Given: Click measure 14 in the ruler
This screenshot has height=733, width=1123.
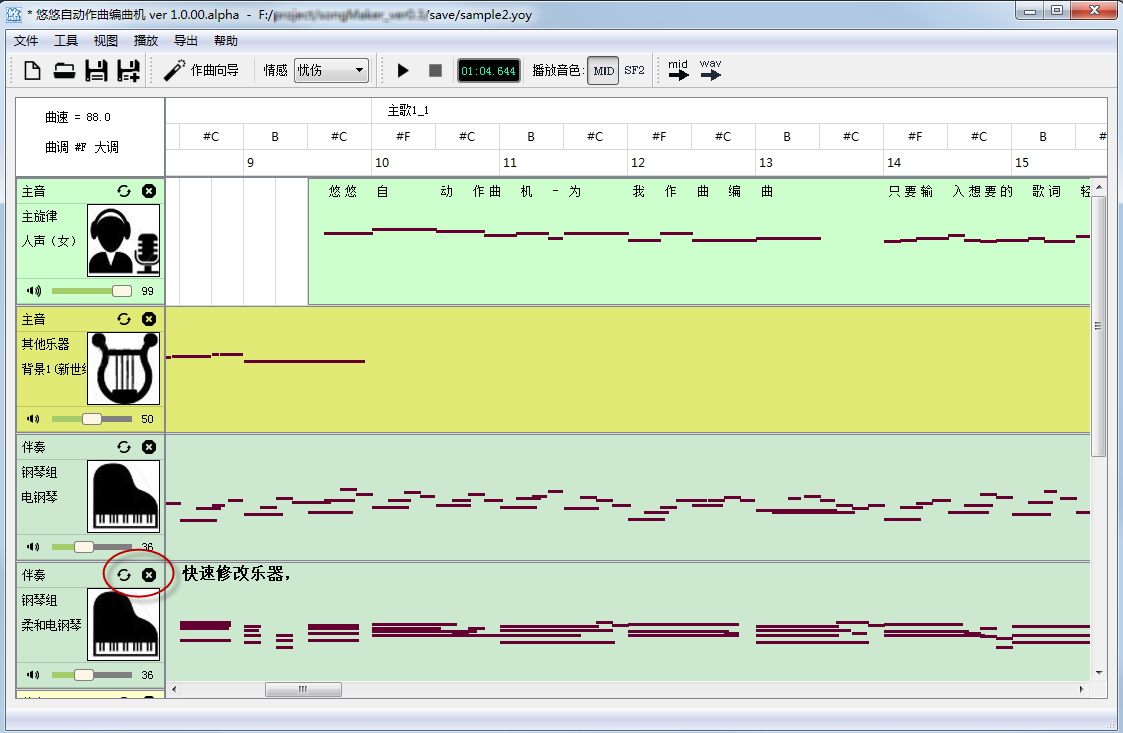Looking at the screenshot, I should tap(894, 163).
